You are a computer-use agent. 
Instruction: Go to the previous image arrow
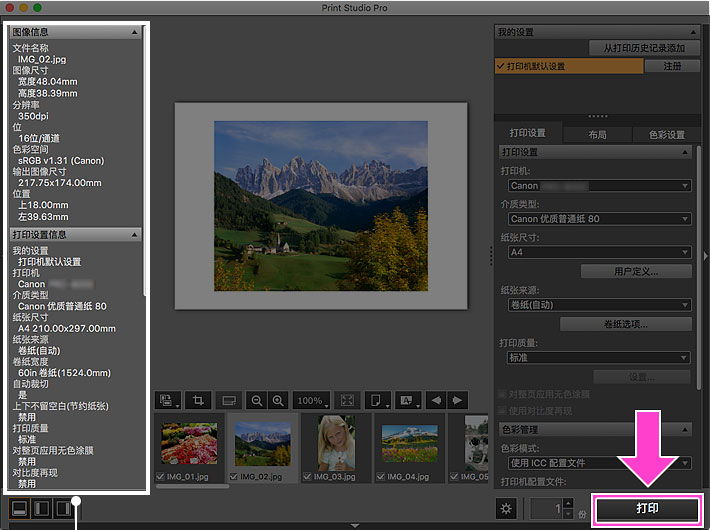(436, 400)
